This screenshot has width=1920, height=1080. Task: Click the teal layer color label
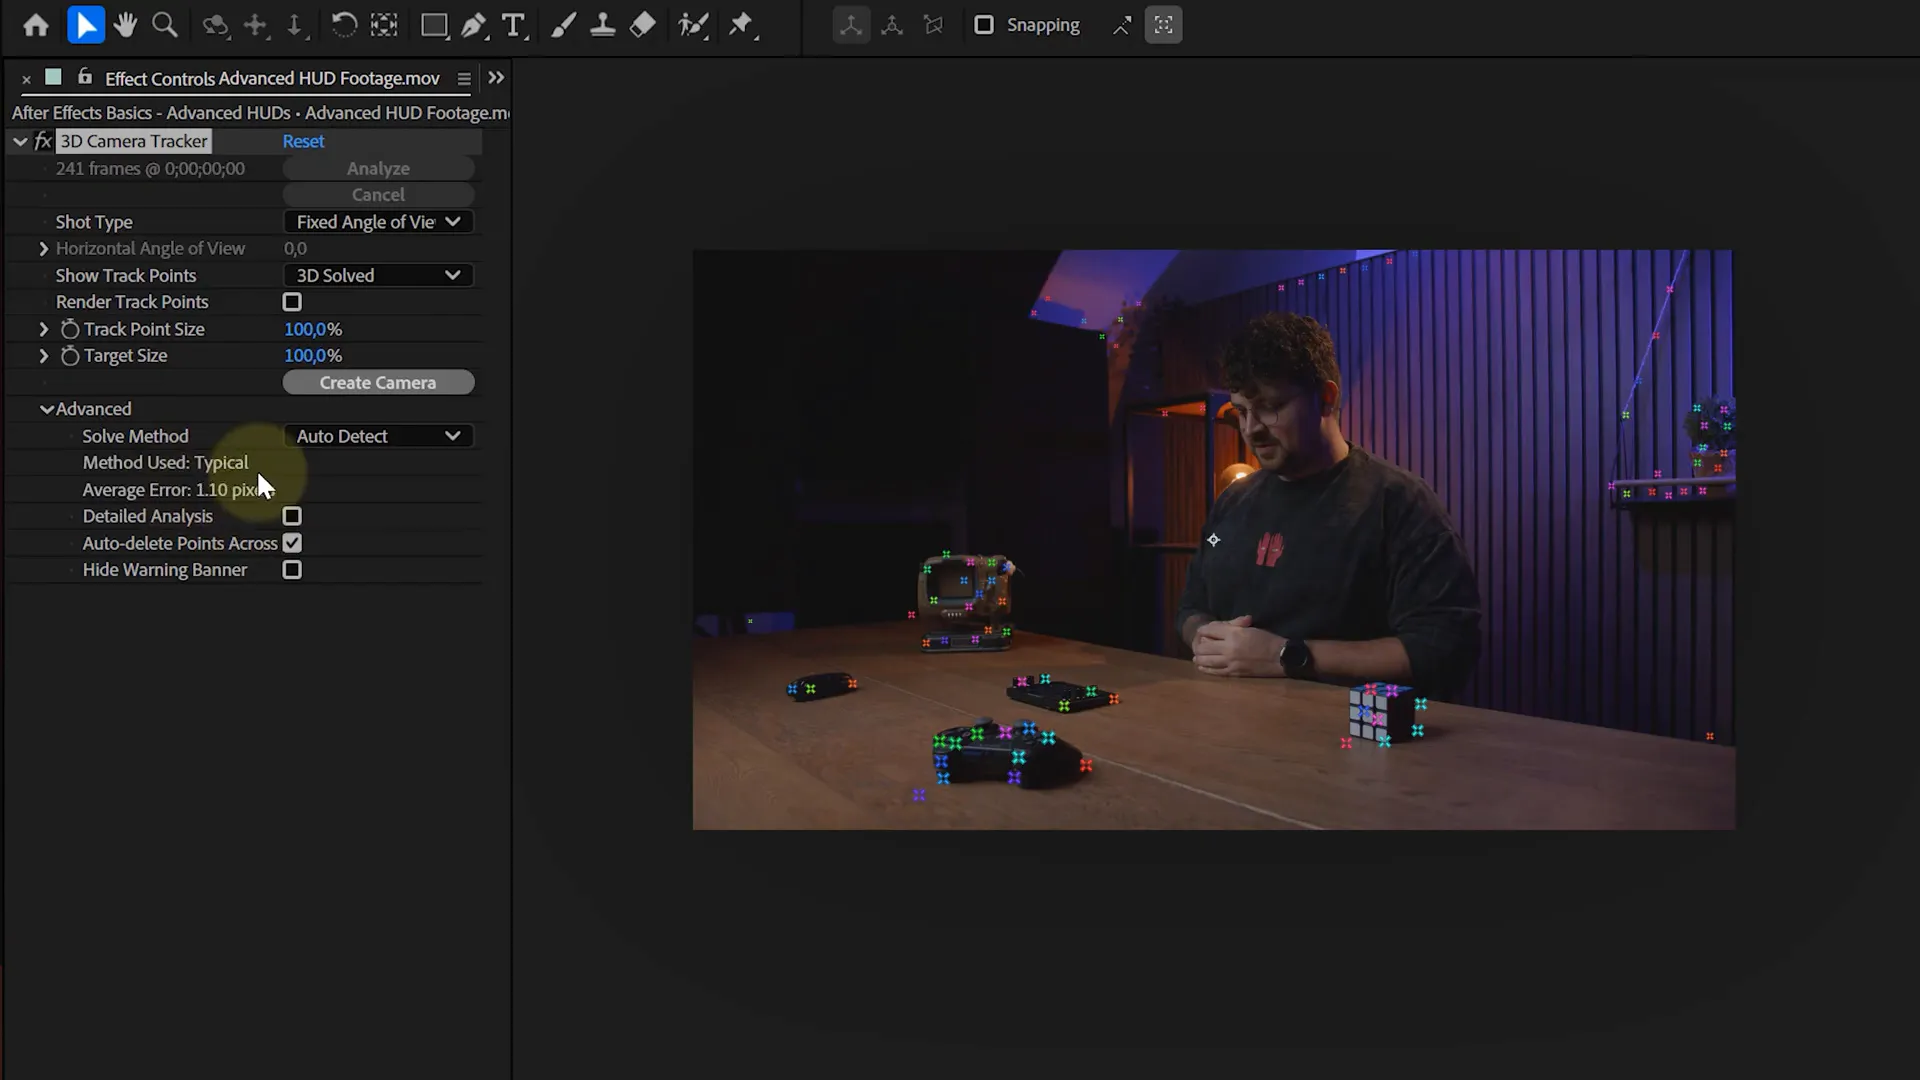tap(54, 76)
